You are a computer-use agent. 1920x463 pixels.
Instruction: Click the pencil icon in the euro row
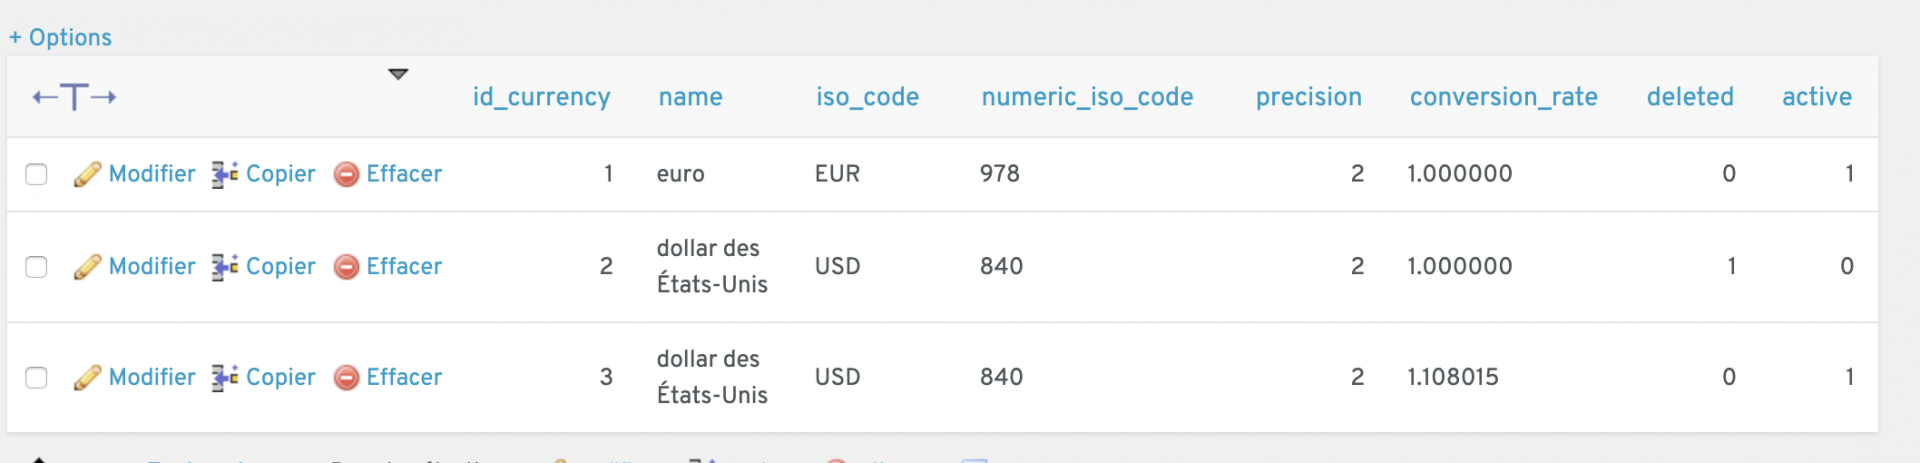(87, 174)
